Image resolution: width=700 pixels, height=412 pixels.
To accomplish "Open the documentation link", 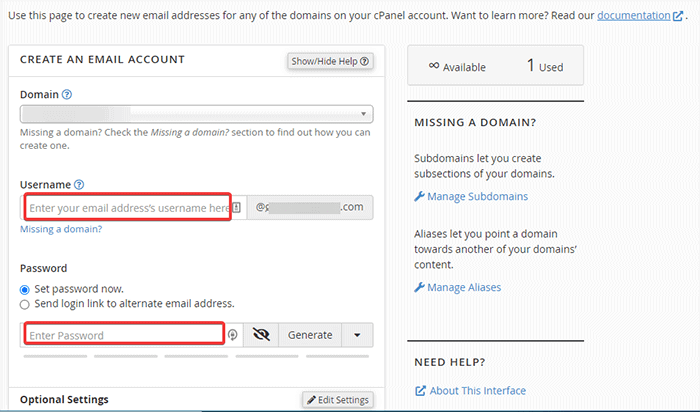I will point(634,16).
